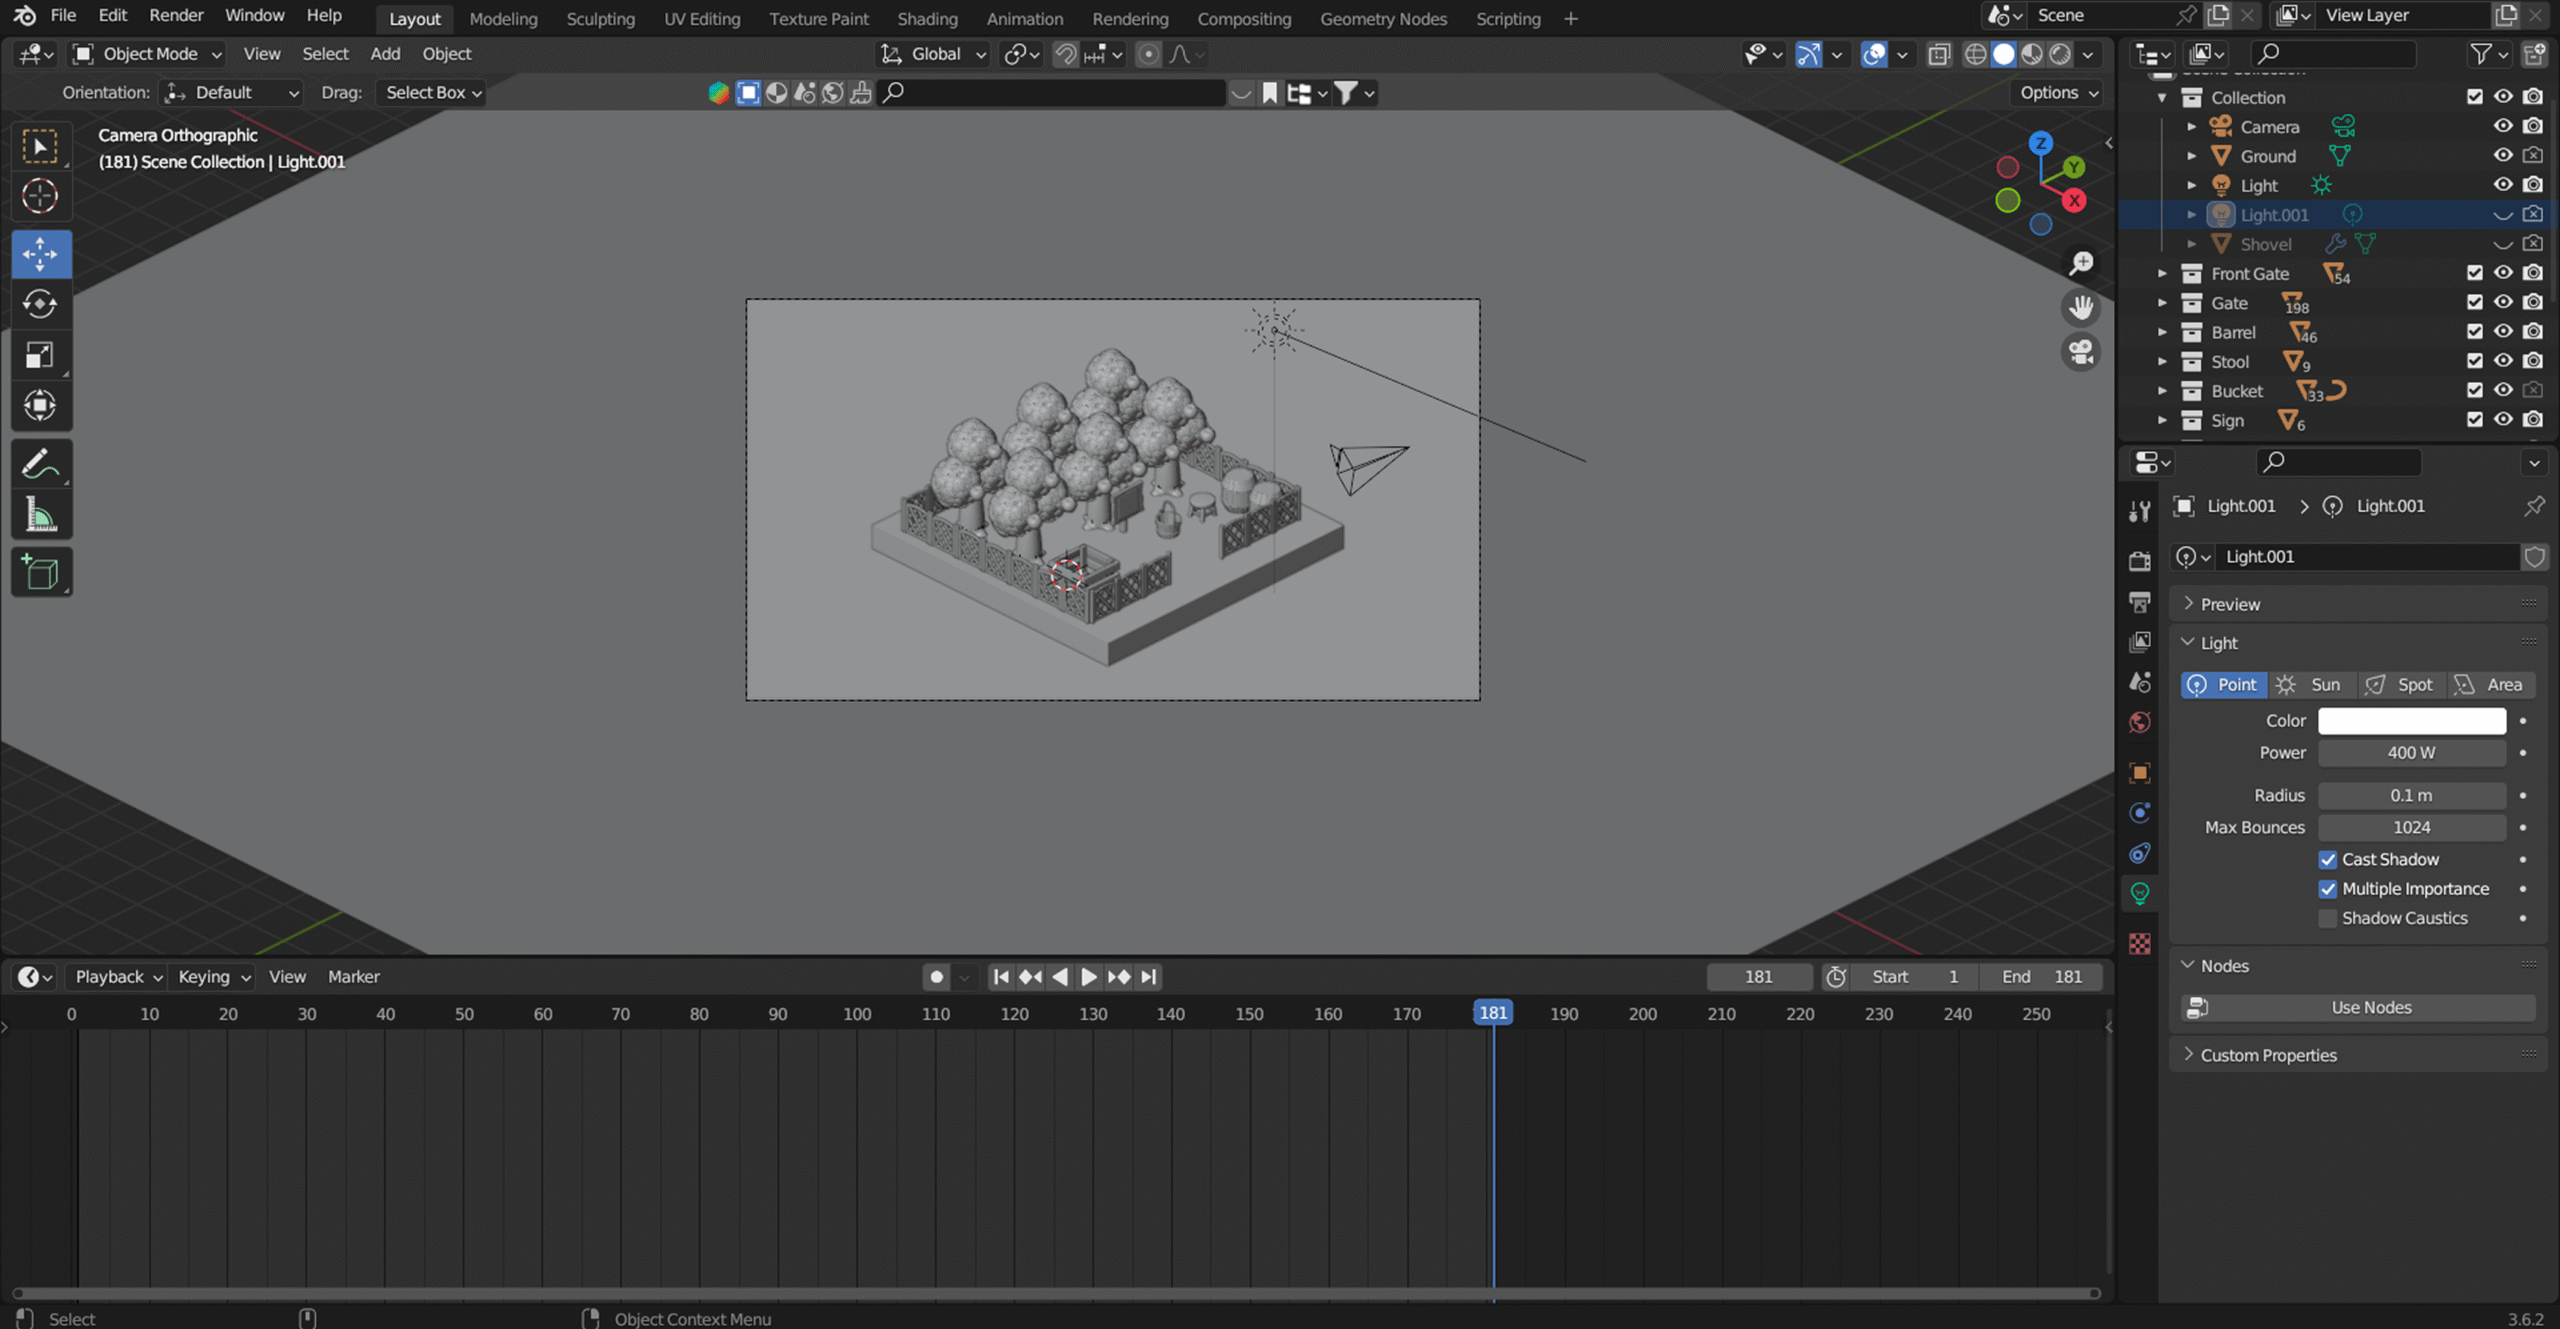Image resolution: width=2560 pixels, height=1329 pixels.
Task: Open the Object Data light properties tab
Action: click(x=2140, y=893)
